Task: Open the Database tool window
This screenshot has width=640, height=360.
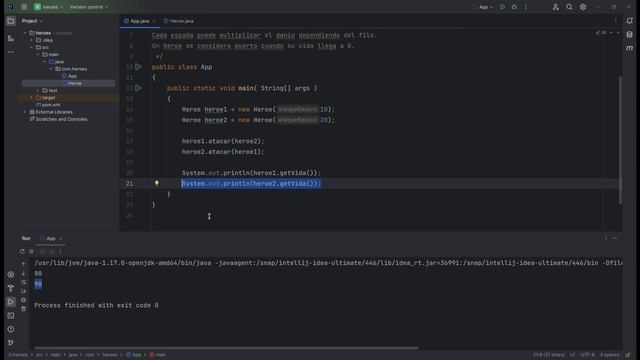Action: 629,35
